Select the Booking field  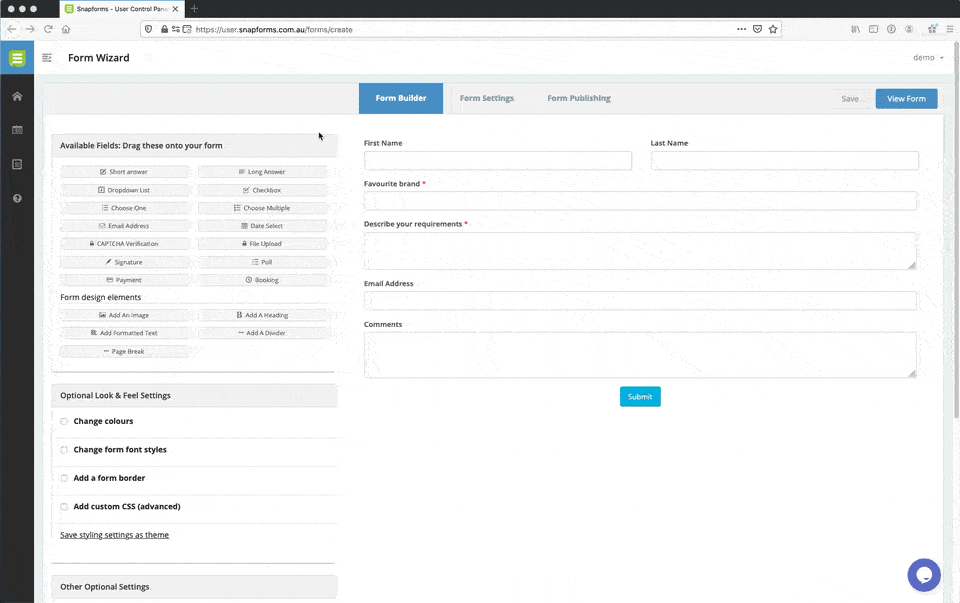[262, 280]
